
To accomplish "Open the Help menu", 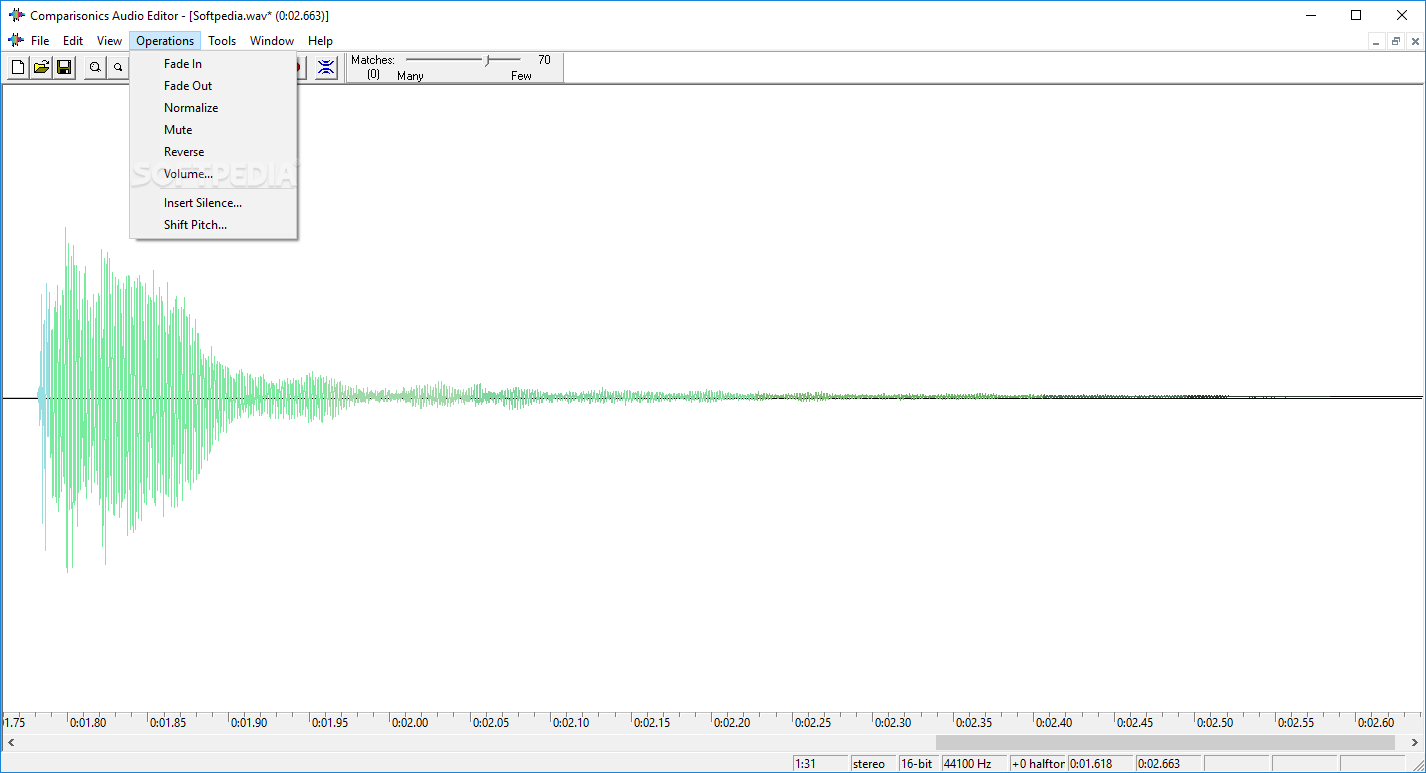I will click(320, 41).
